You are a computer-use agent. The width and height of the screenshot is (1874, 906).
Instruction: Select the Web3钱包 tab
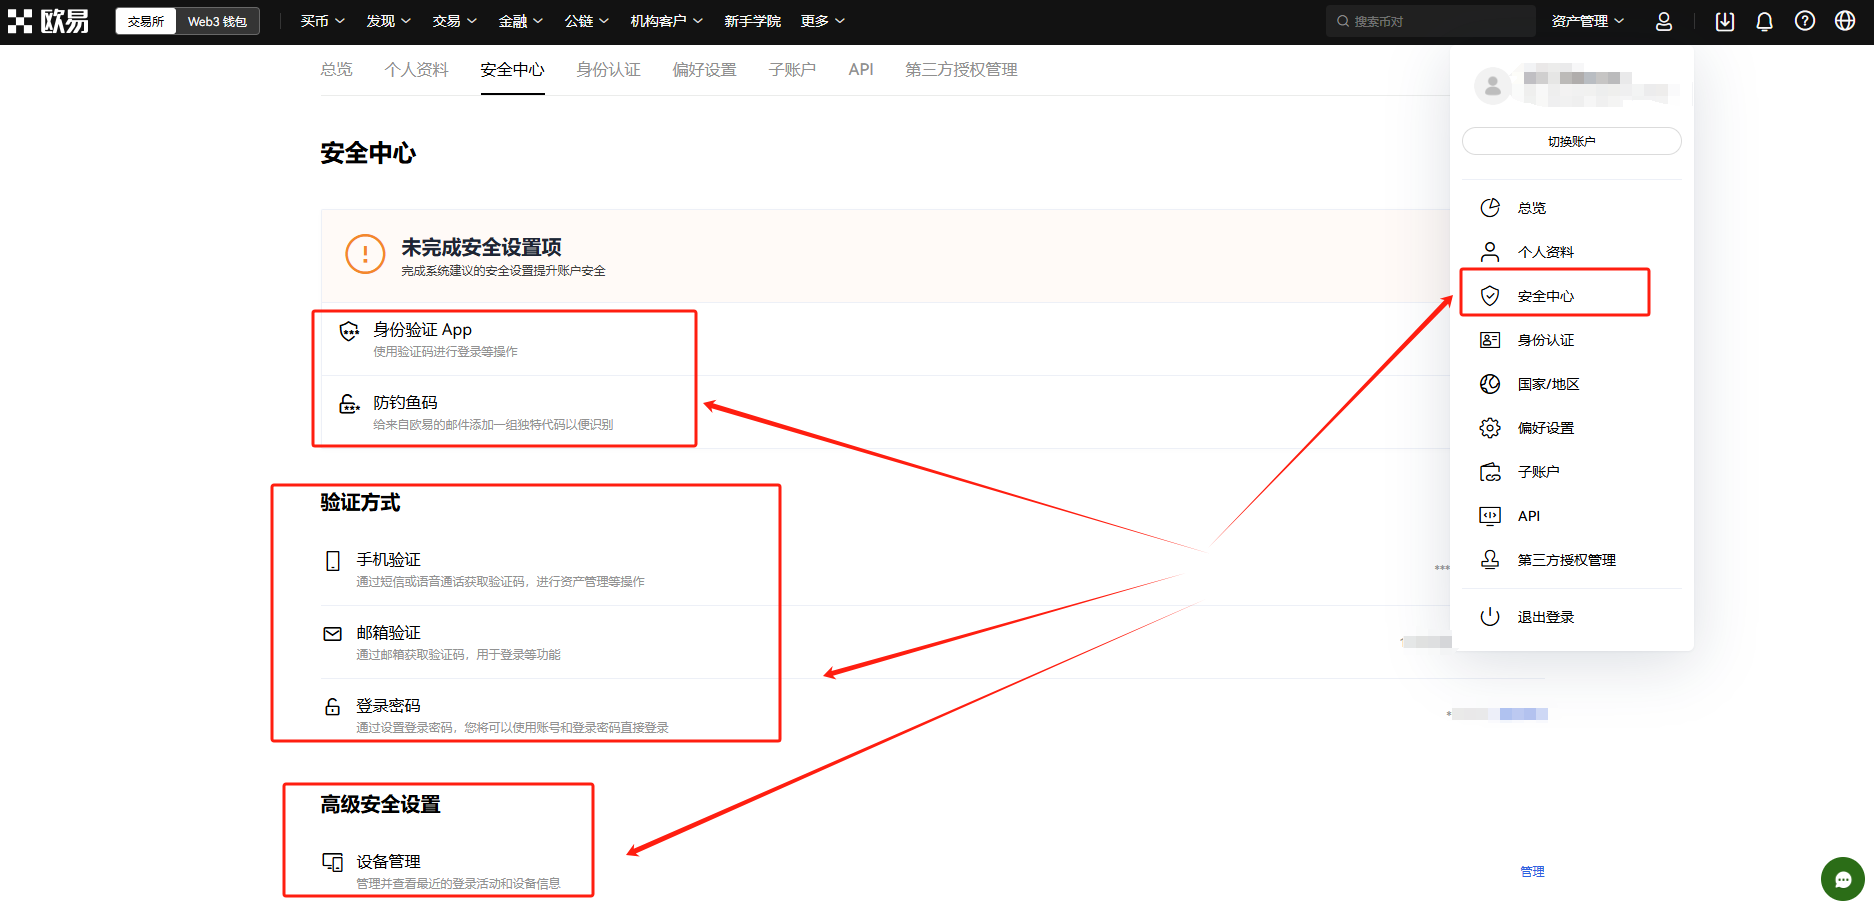coord(216,20)
